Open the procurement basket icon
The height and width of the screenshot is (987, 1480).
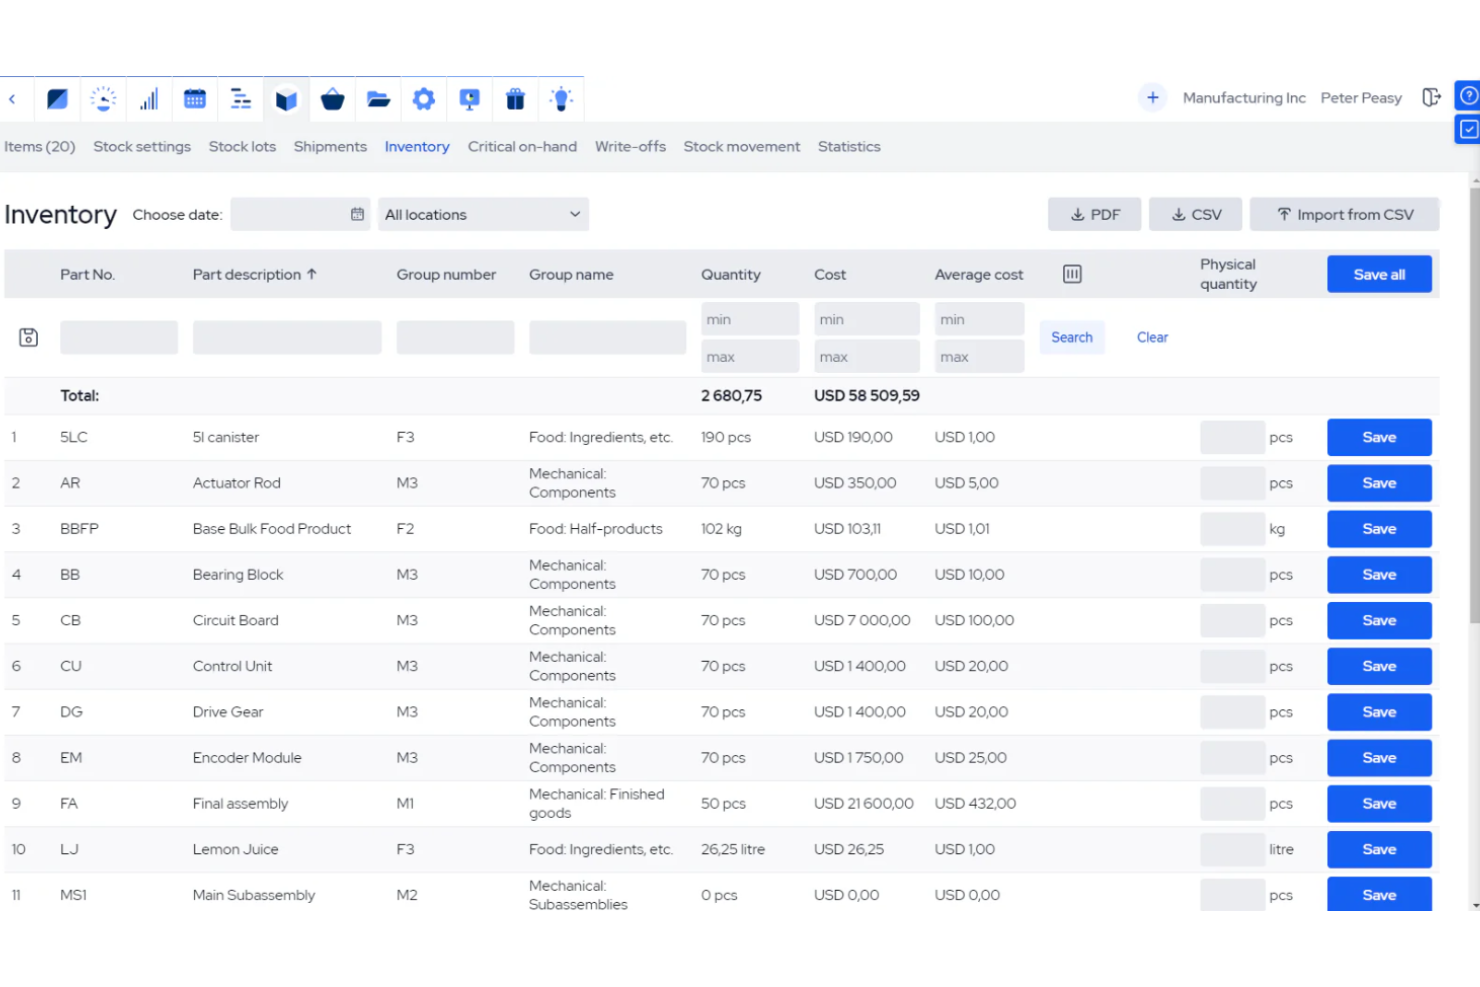click(333, 99)
